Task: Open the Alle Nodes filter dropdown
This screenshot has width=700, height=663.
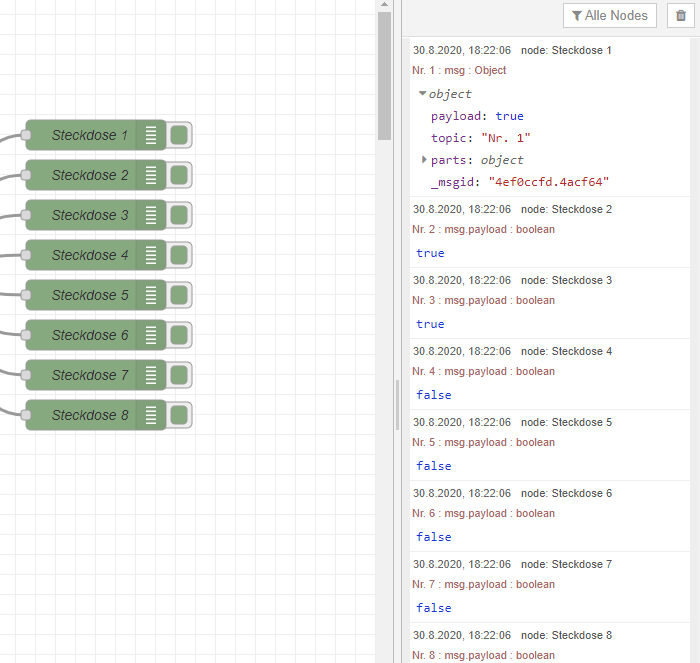Action: (x=609, y=16)
